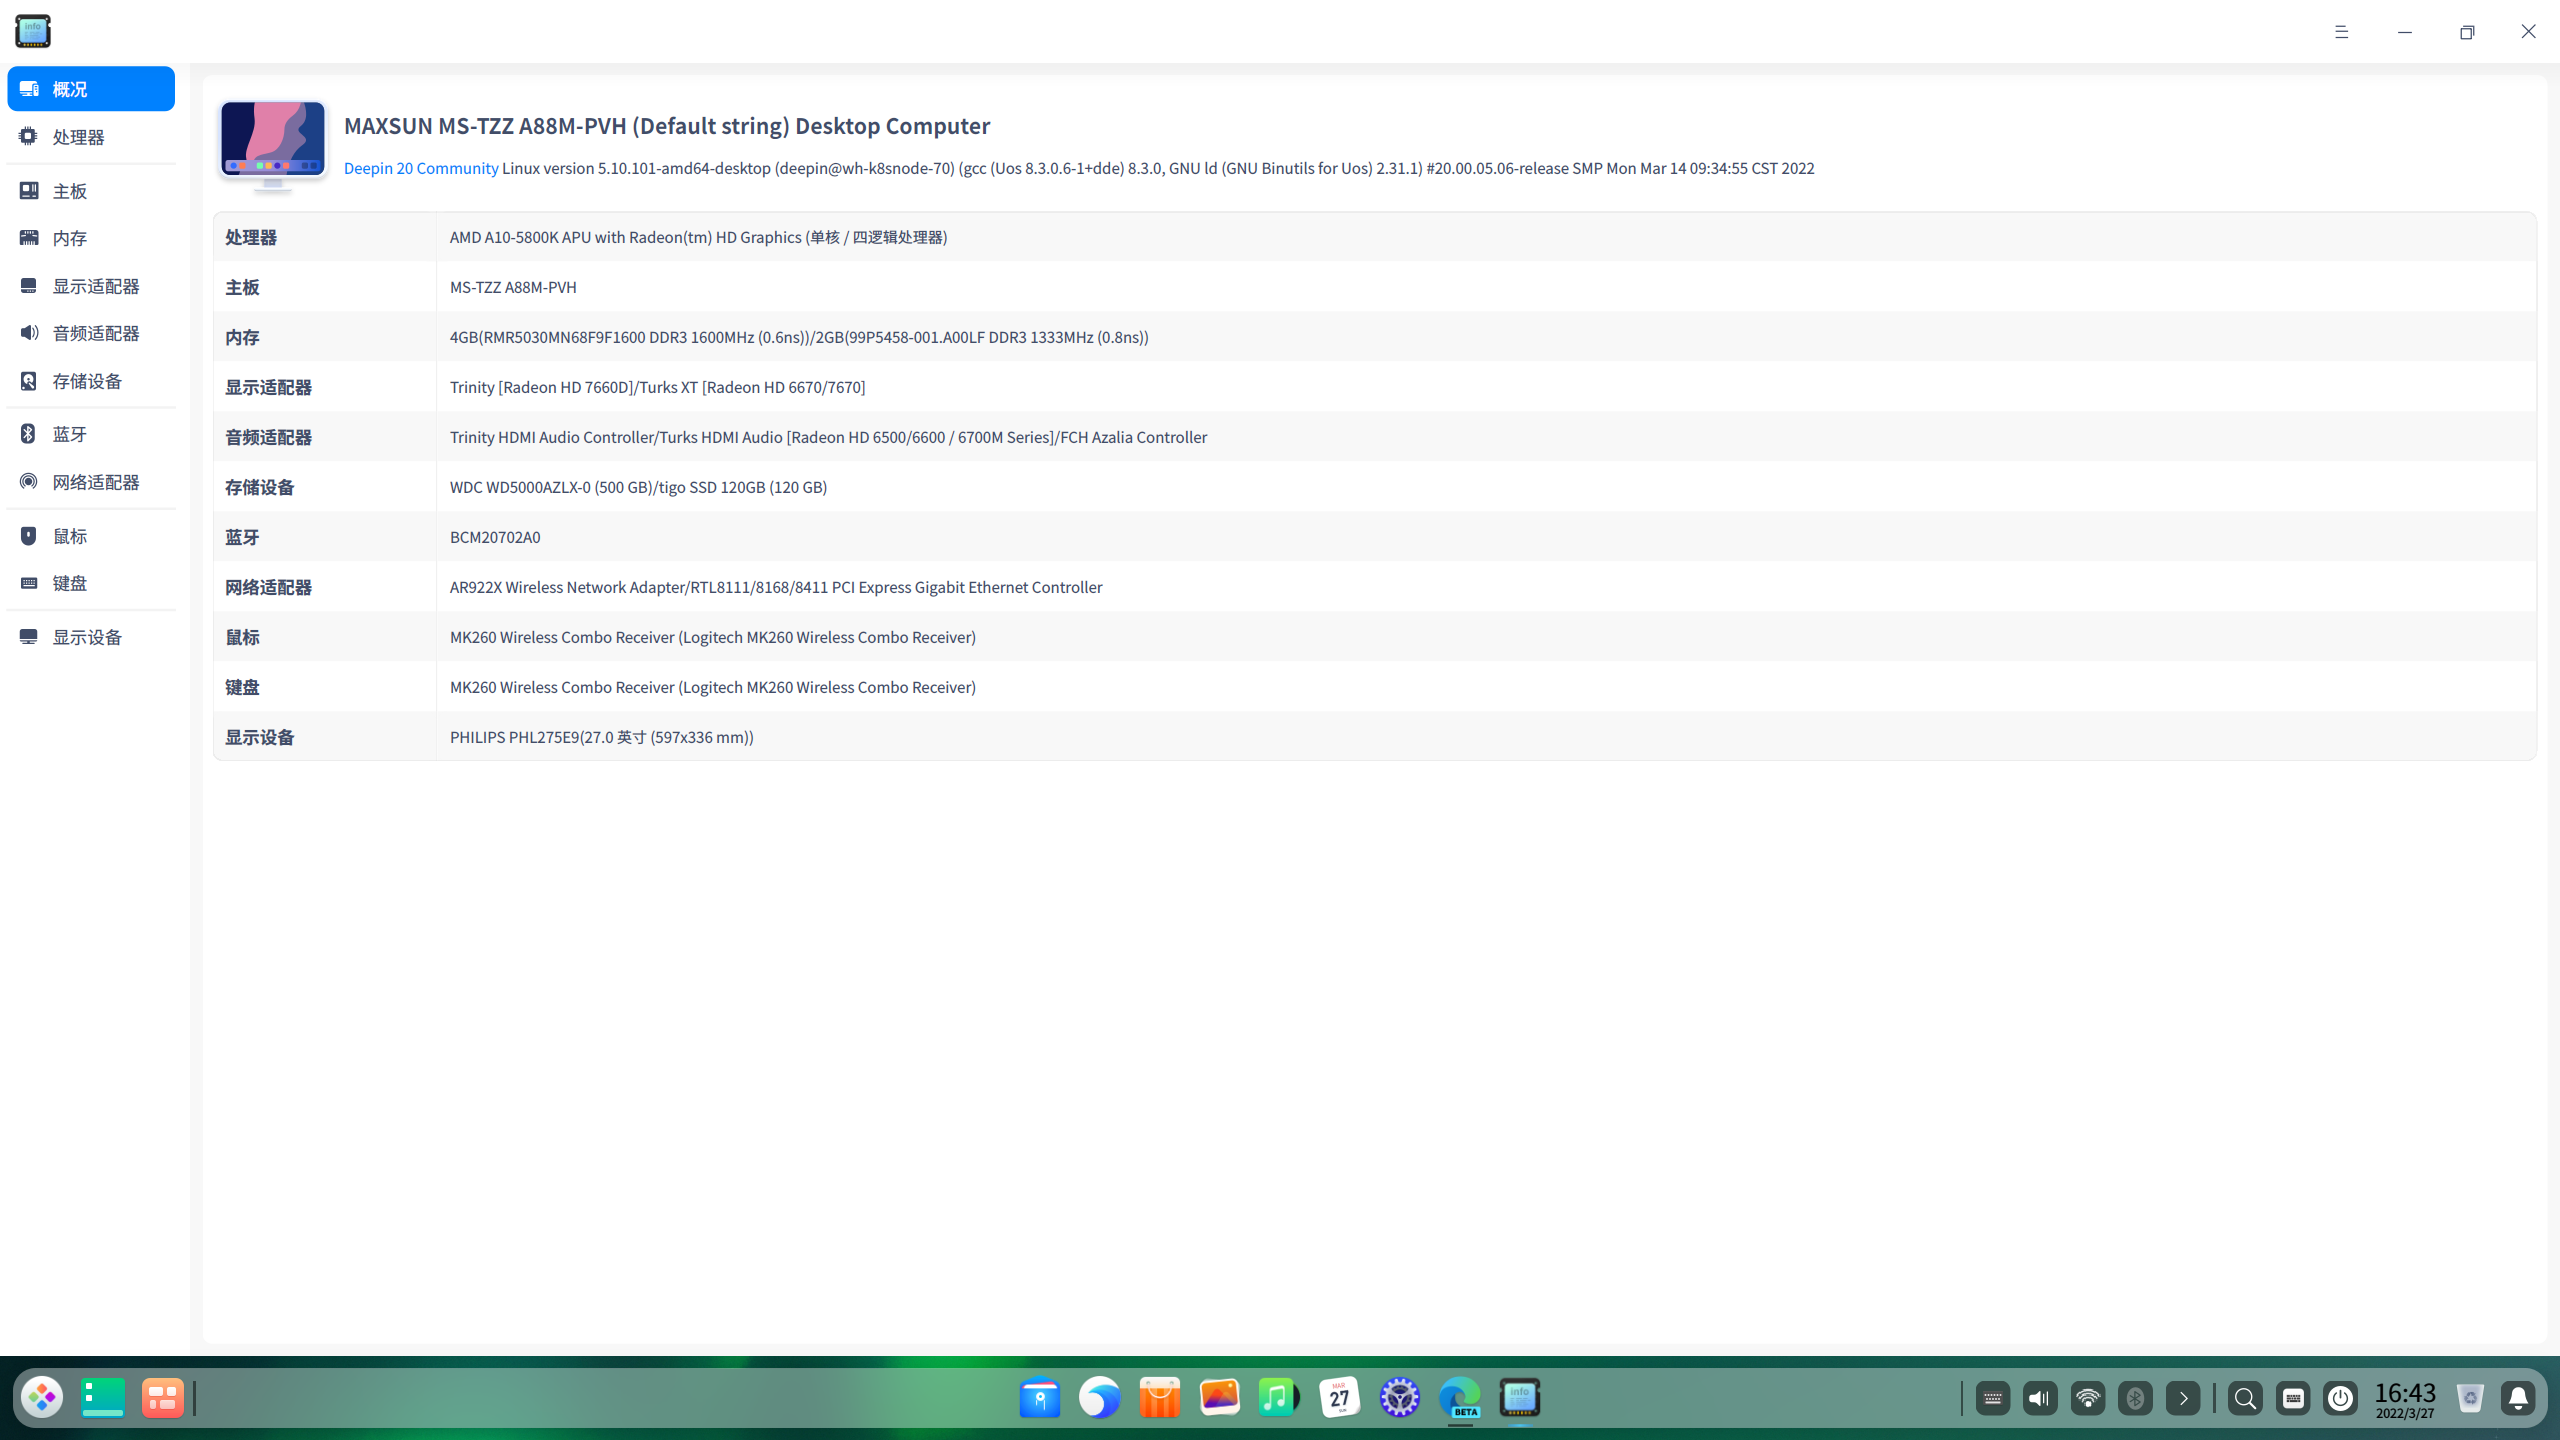
Task: Select 显示适配器 display adapter entry
Action: pyautogui.click(x=95, y=286)
